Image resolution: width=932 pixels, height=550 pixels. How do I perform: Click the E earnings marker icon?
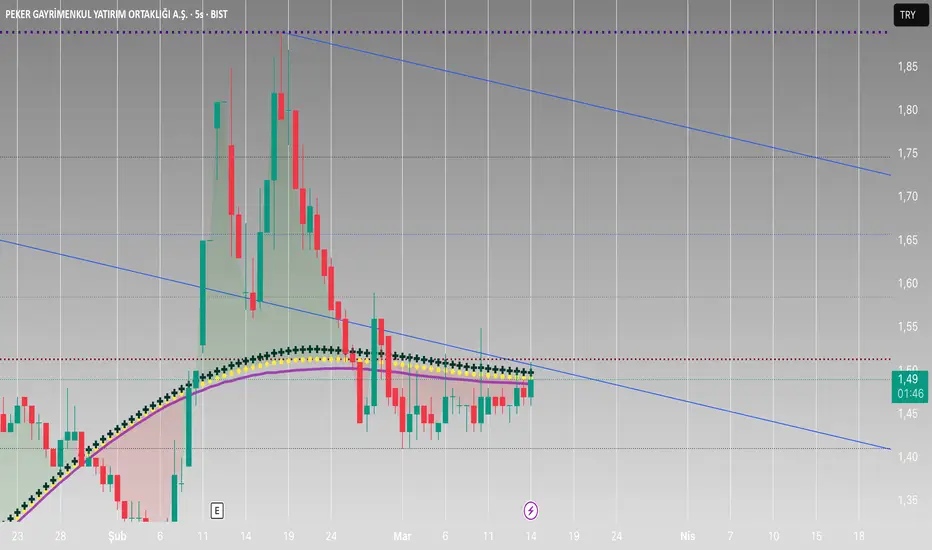217,510
